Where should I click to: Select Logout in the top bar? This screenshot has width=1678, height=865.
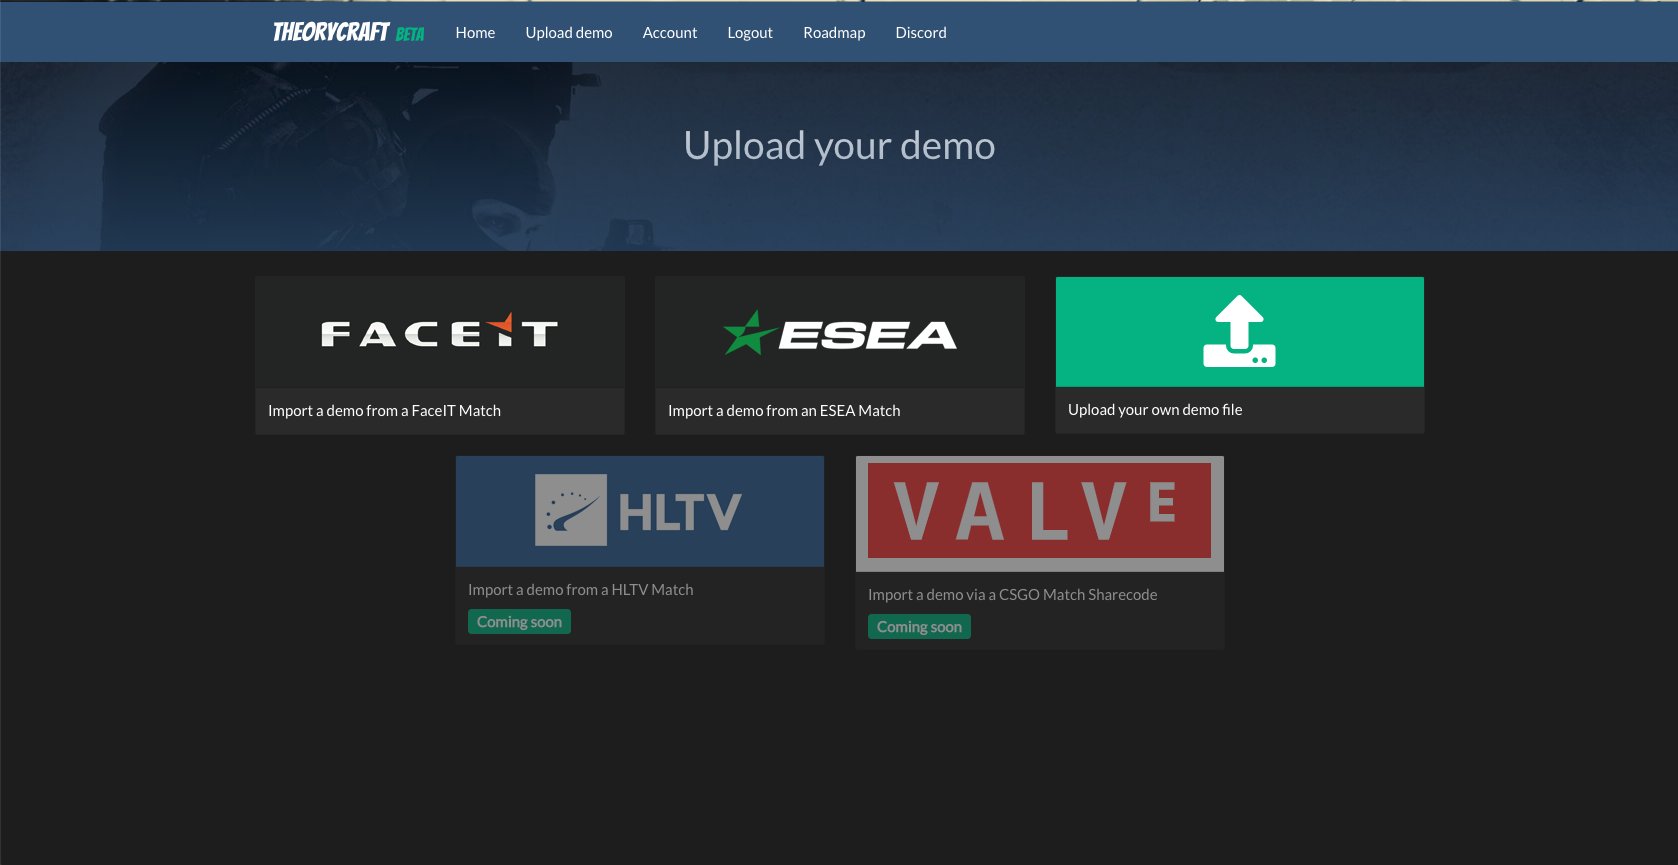click(750, 32)
